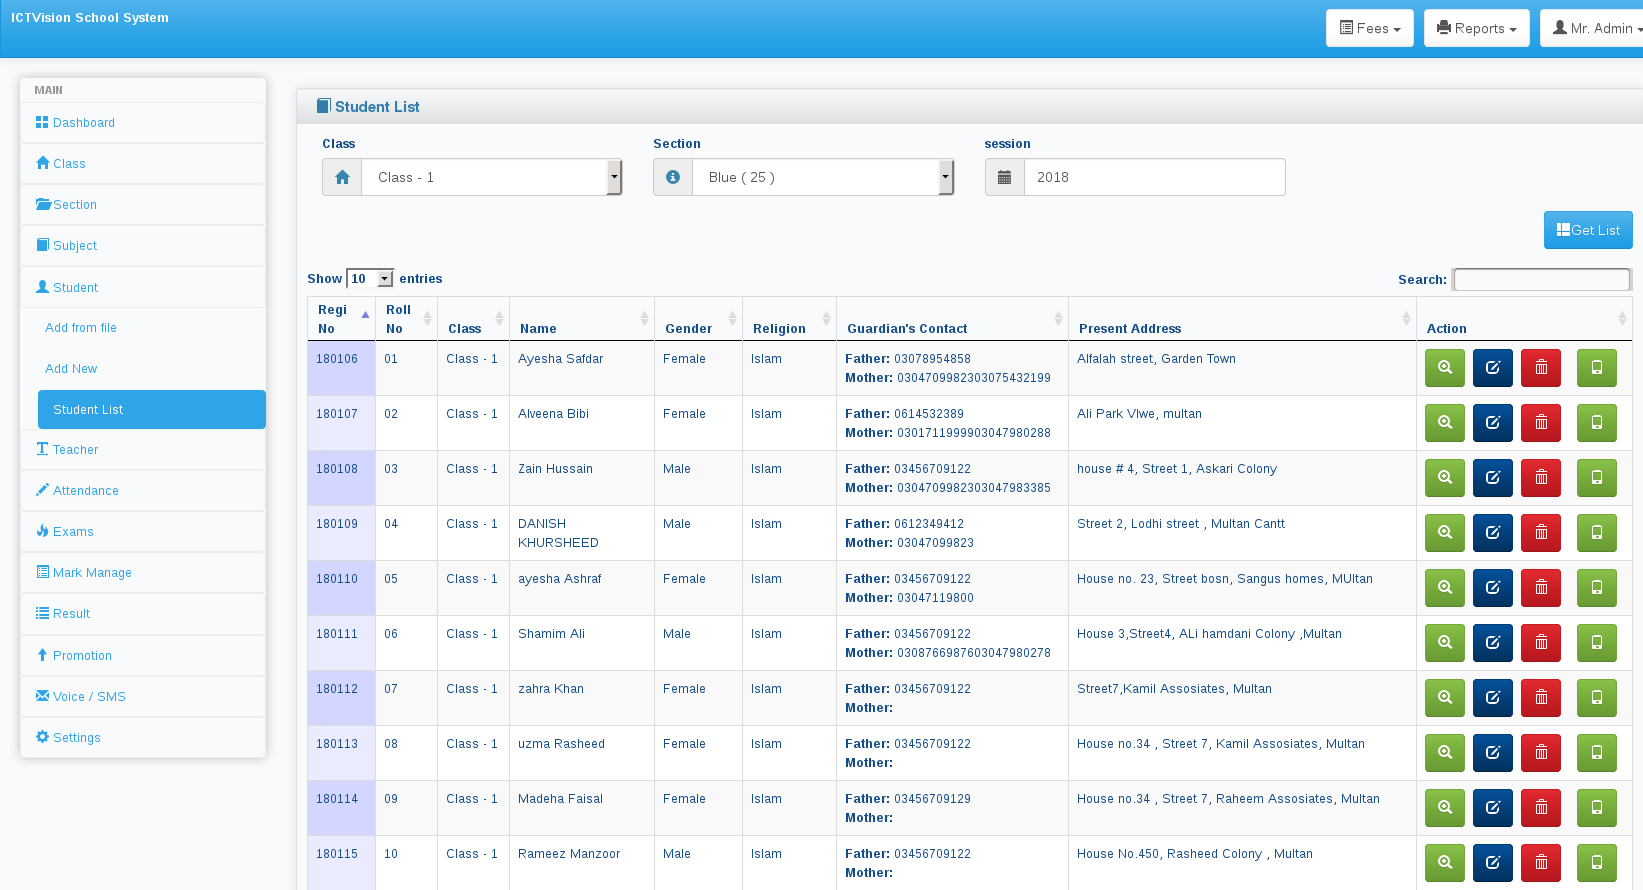
Task: Open Attendance in sidebar menu
Action: pyautogui.click(x=143, y=491)
